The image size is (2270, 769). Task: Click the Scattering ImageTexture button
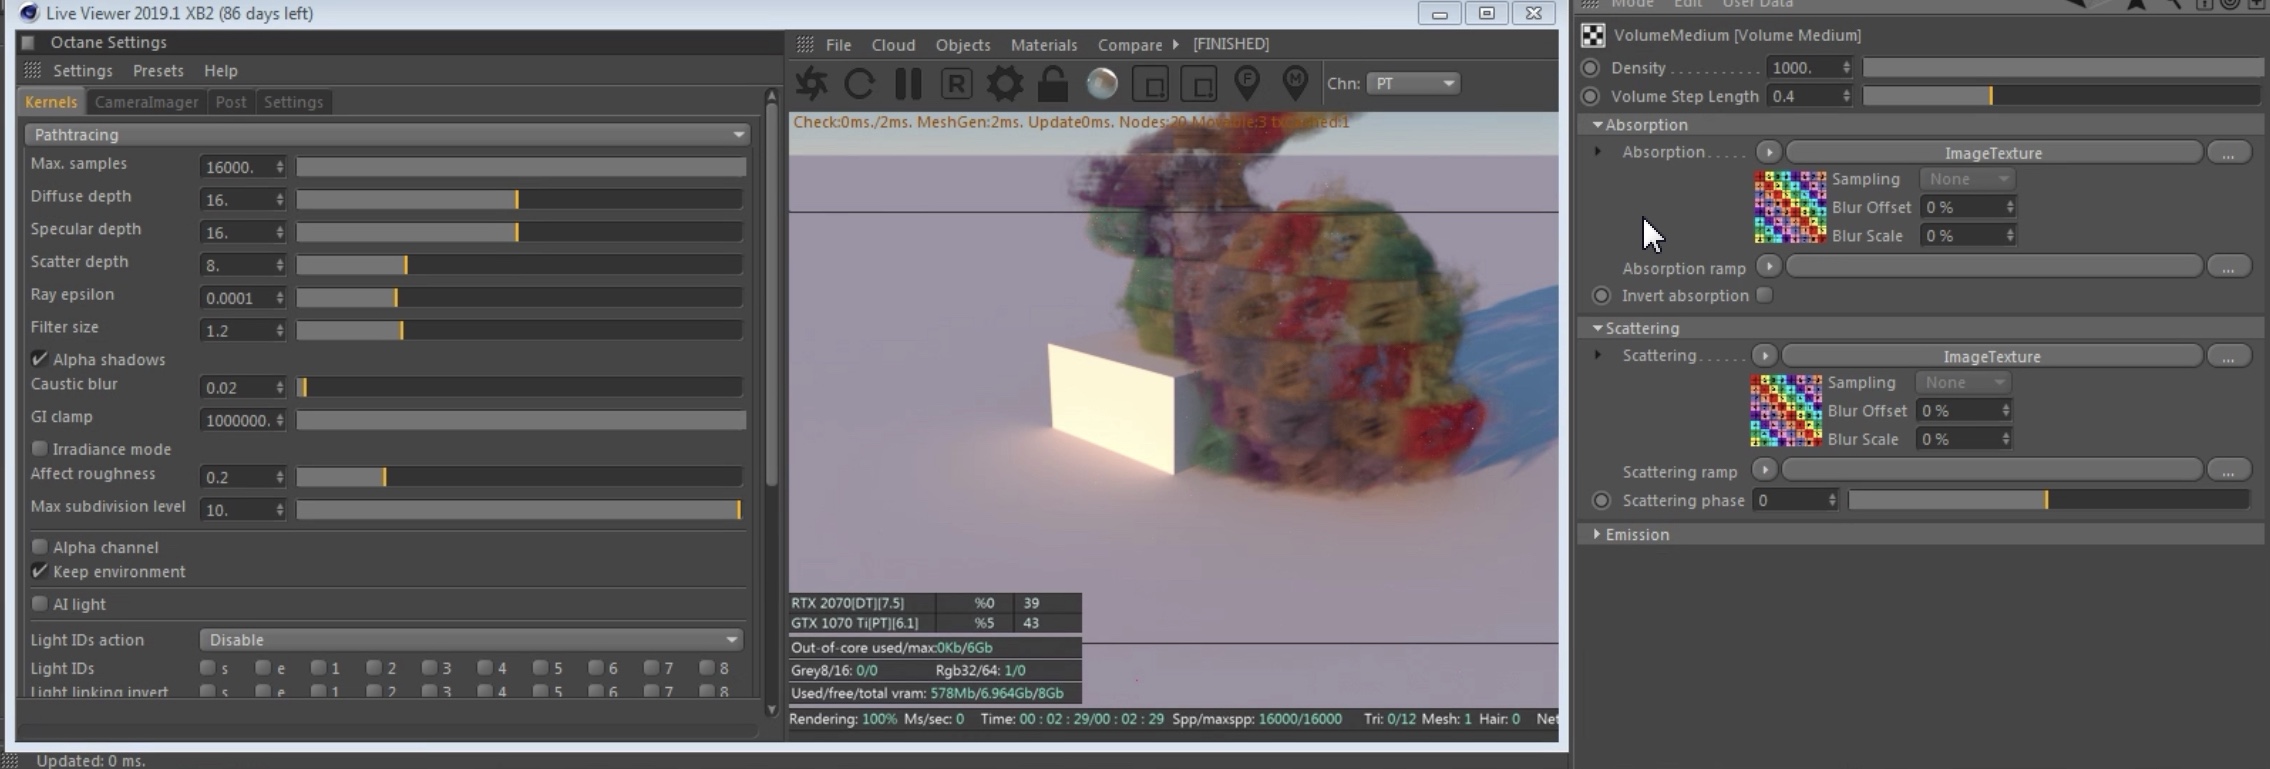1992,356
